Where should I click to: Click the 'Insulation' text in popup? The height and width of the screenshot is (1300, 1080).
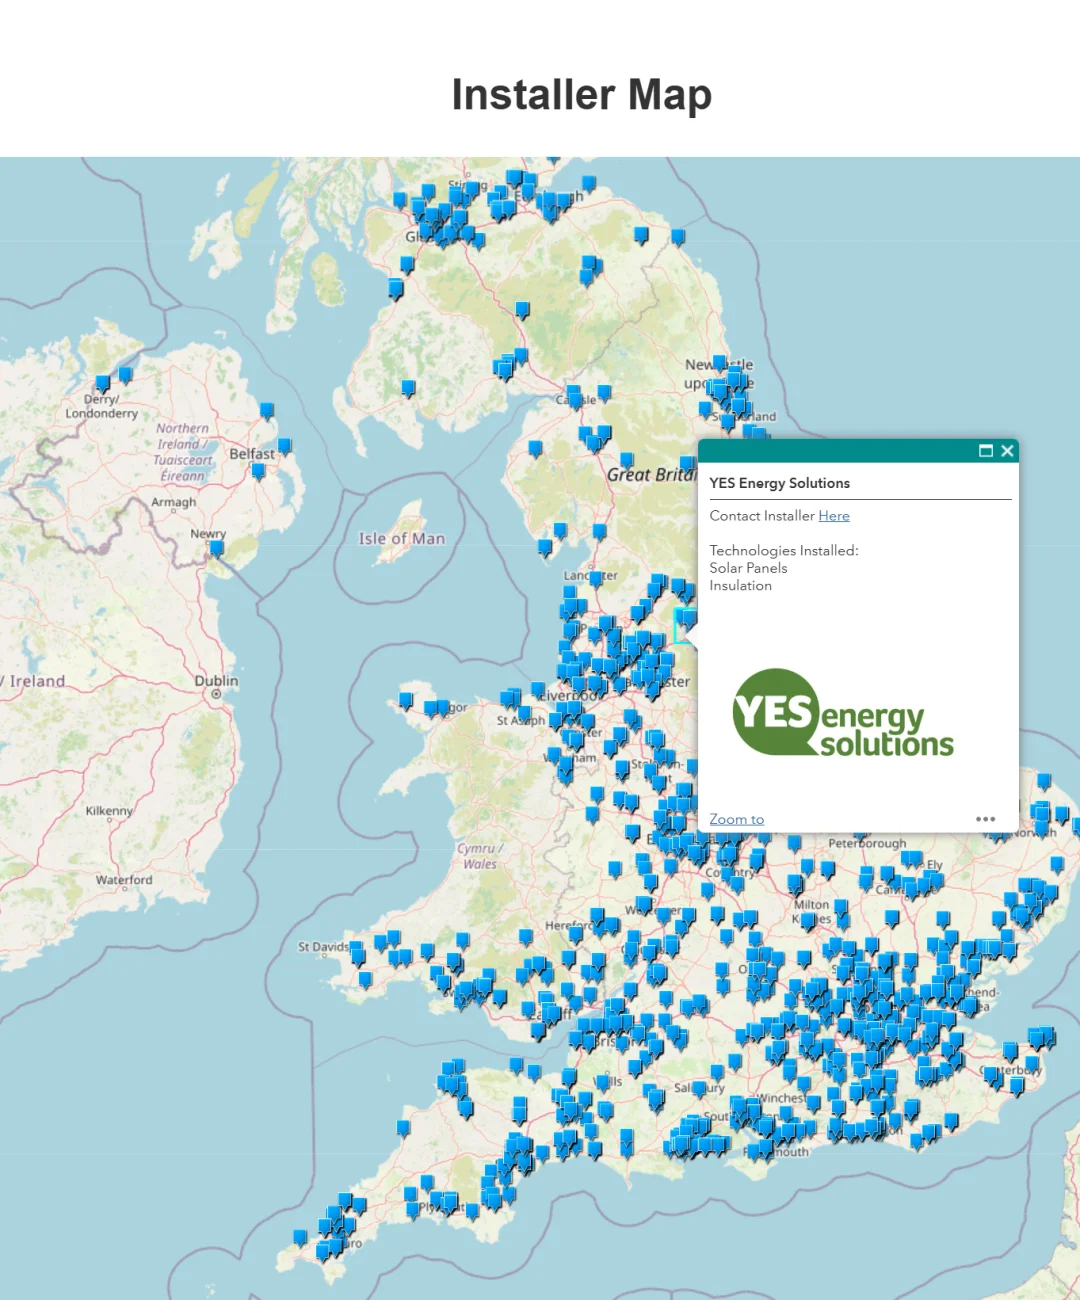click(x=740, y=586)
